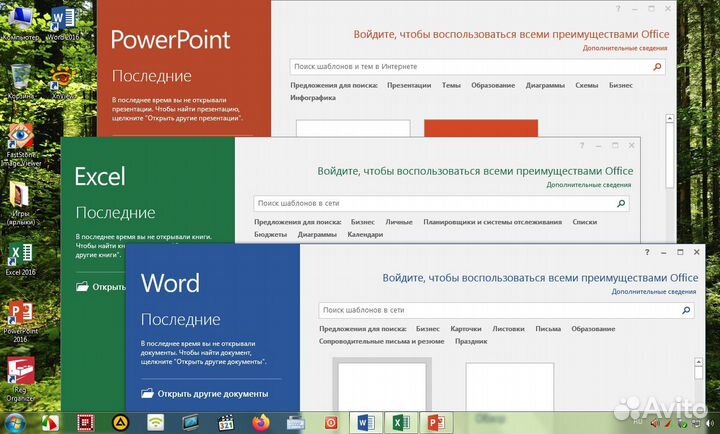
Task: Select the Письма suggestion in Word
Action: pos(548,329)
